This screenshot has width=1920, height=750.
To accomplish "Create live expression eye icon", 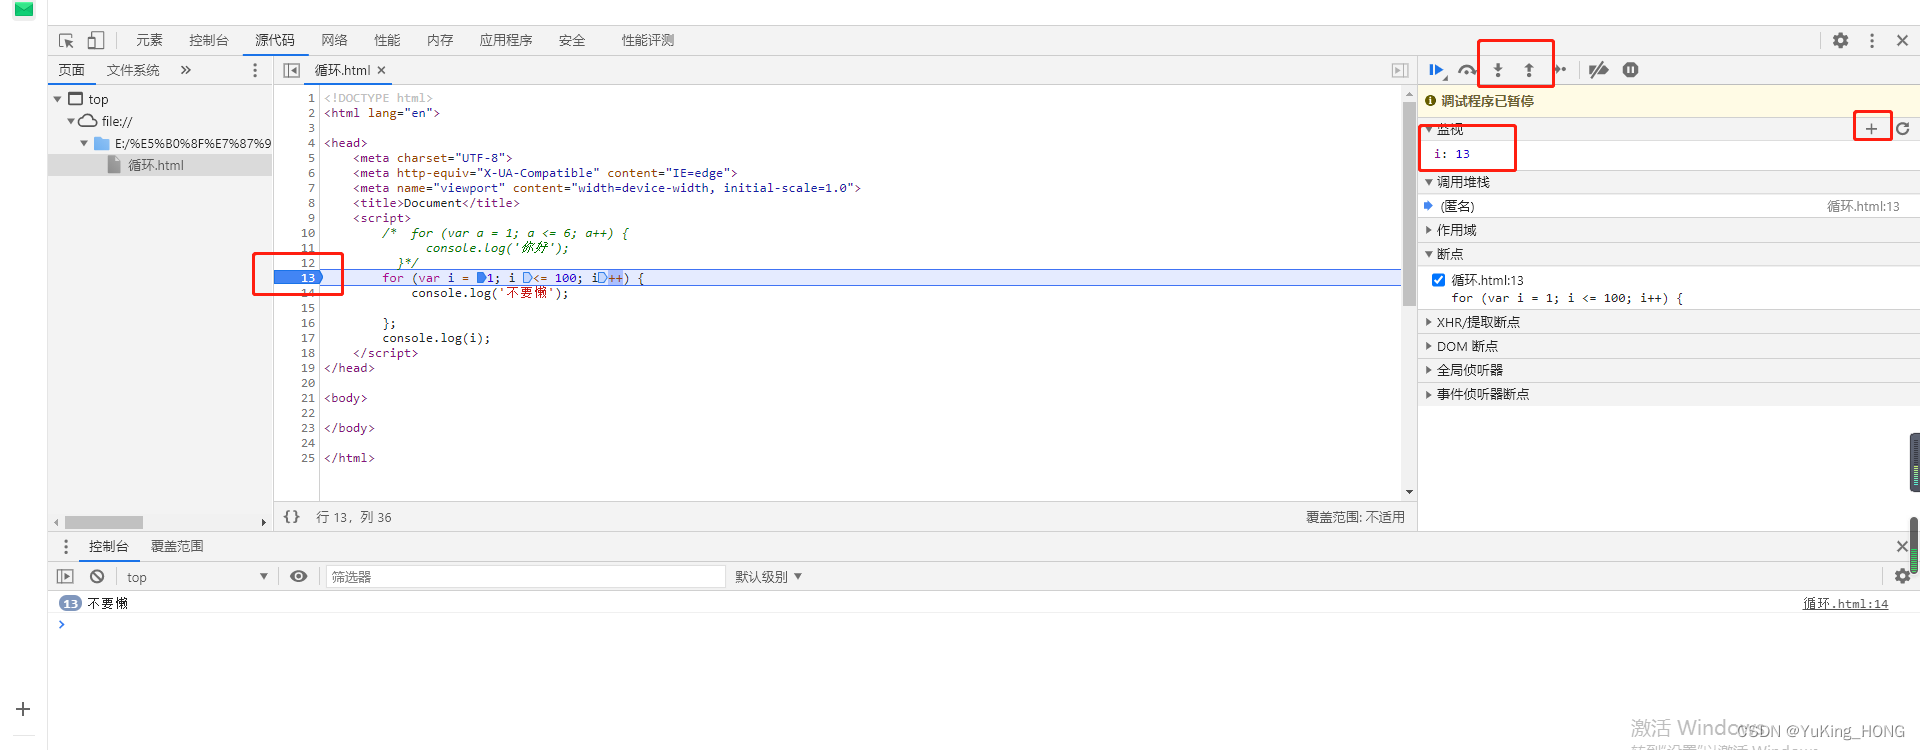I will (x=298, y=577).
